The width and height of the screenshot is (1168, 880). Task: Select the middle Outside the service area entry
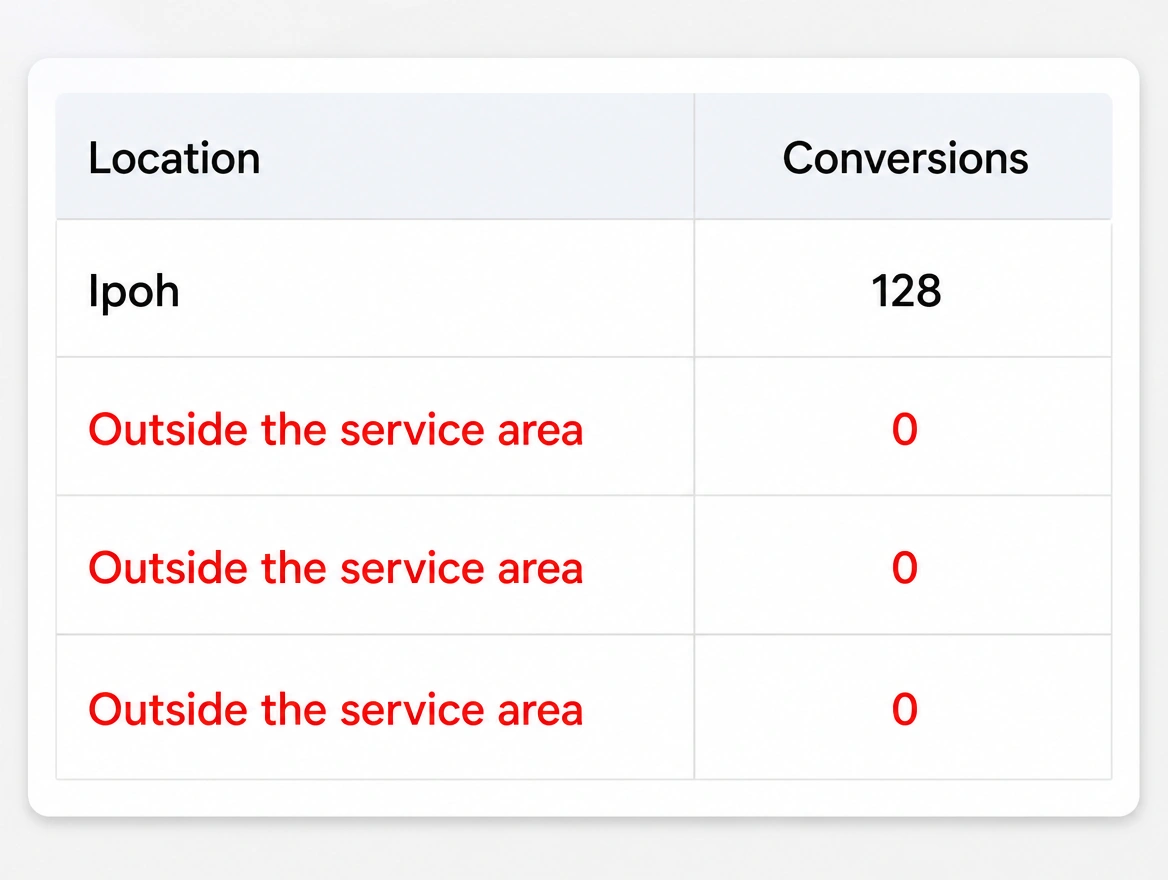pos(335,569)
